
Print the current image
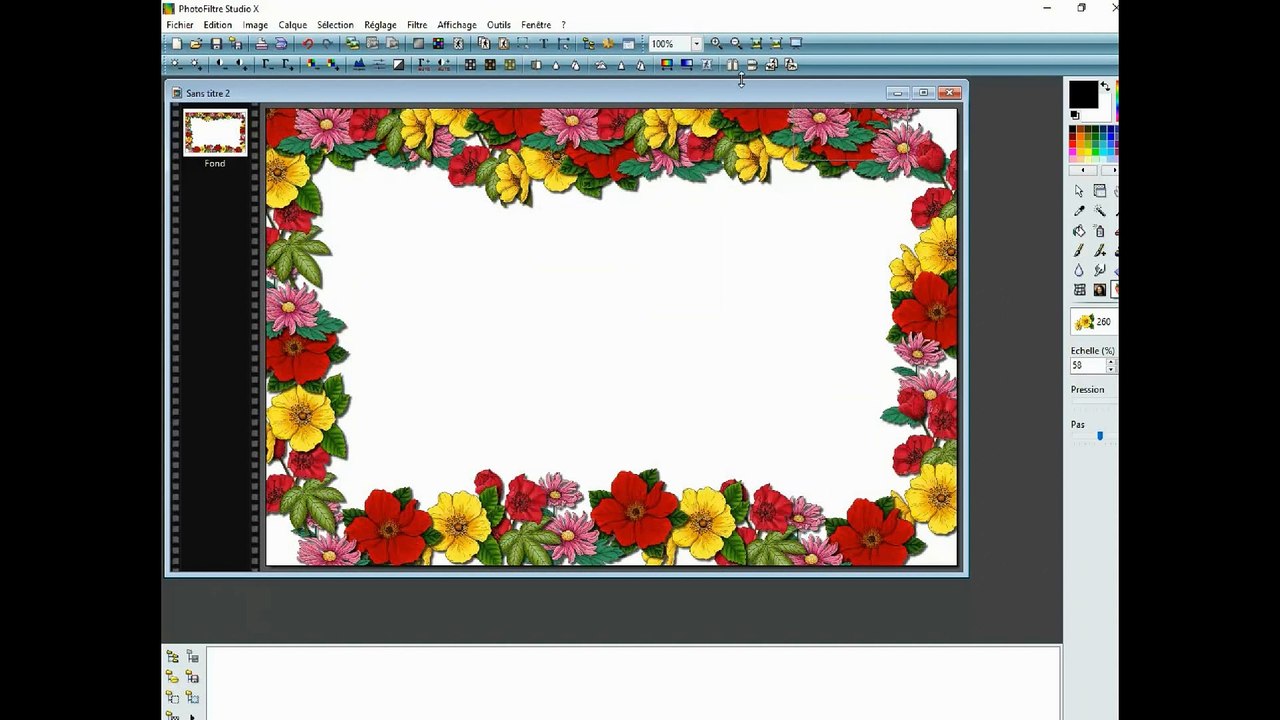(x=262, y=43)
